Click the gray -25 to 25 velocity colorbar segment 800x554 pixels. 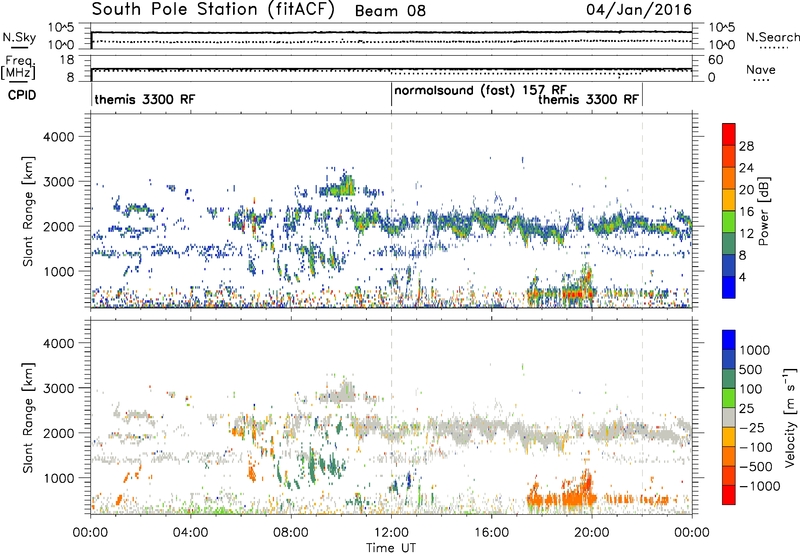coord(729,417)
